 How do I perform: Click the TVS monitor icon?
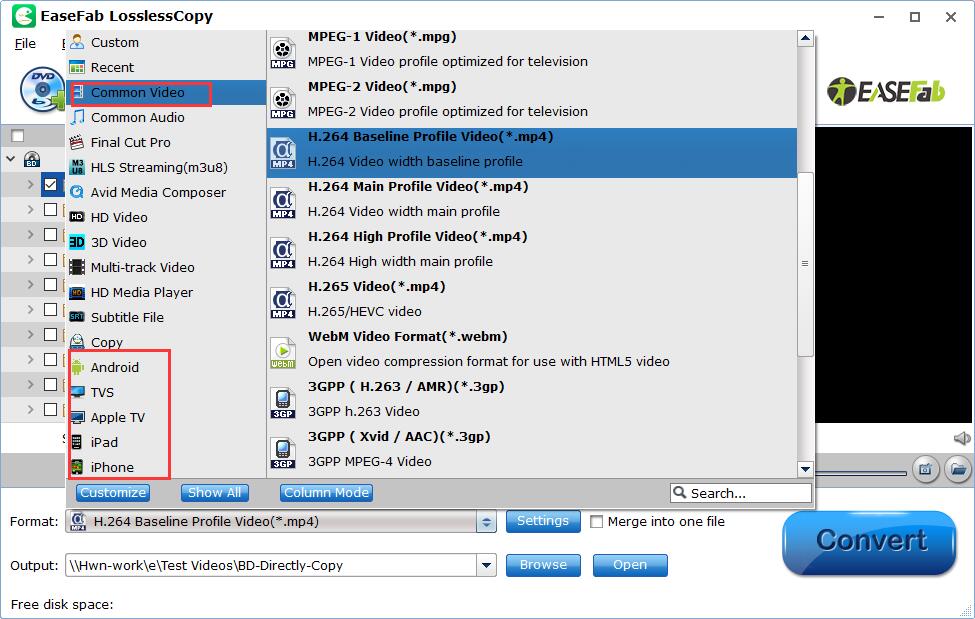[76, 392]
